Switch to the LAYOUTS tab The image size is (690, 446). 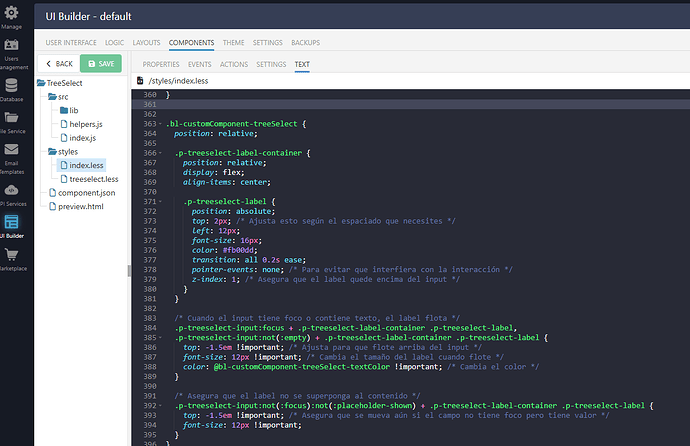pos(147,43)
